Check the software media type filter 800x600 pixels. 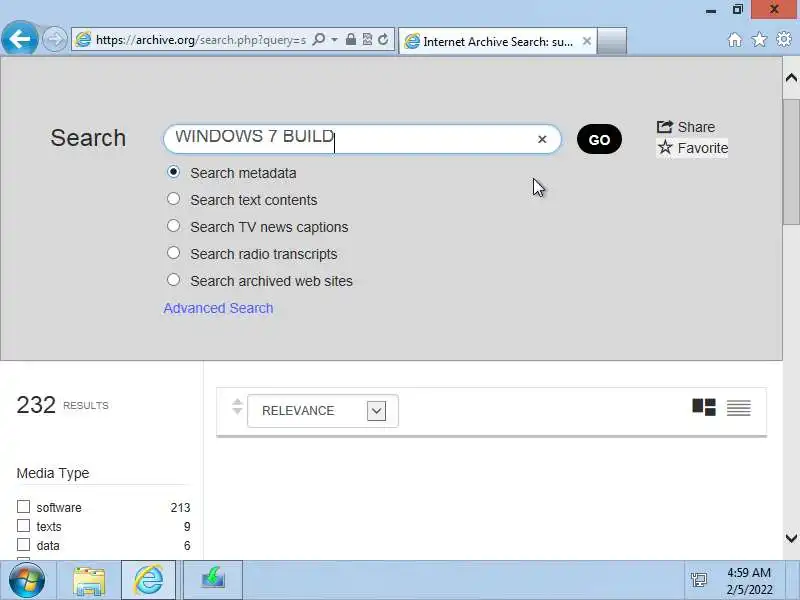click(x=23, y=507)
